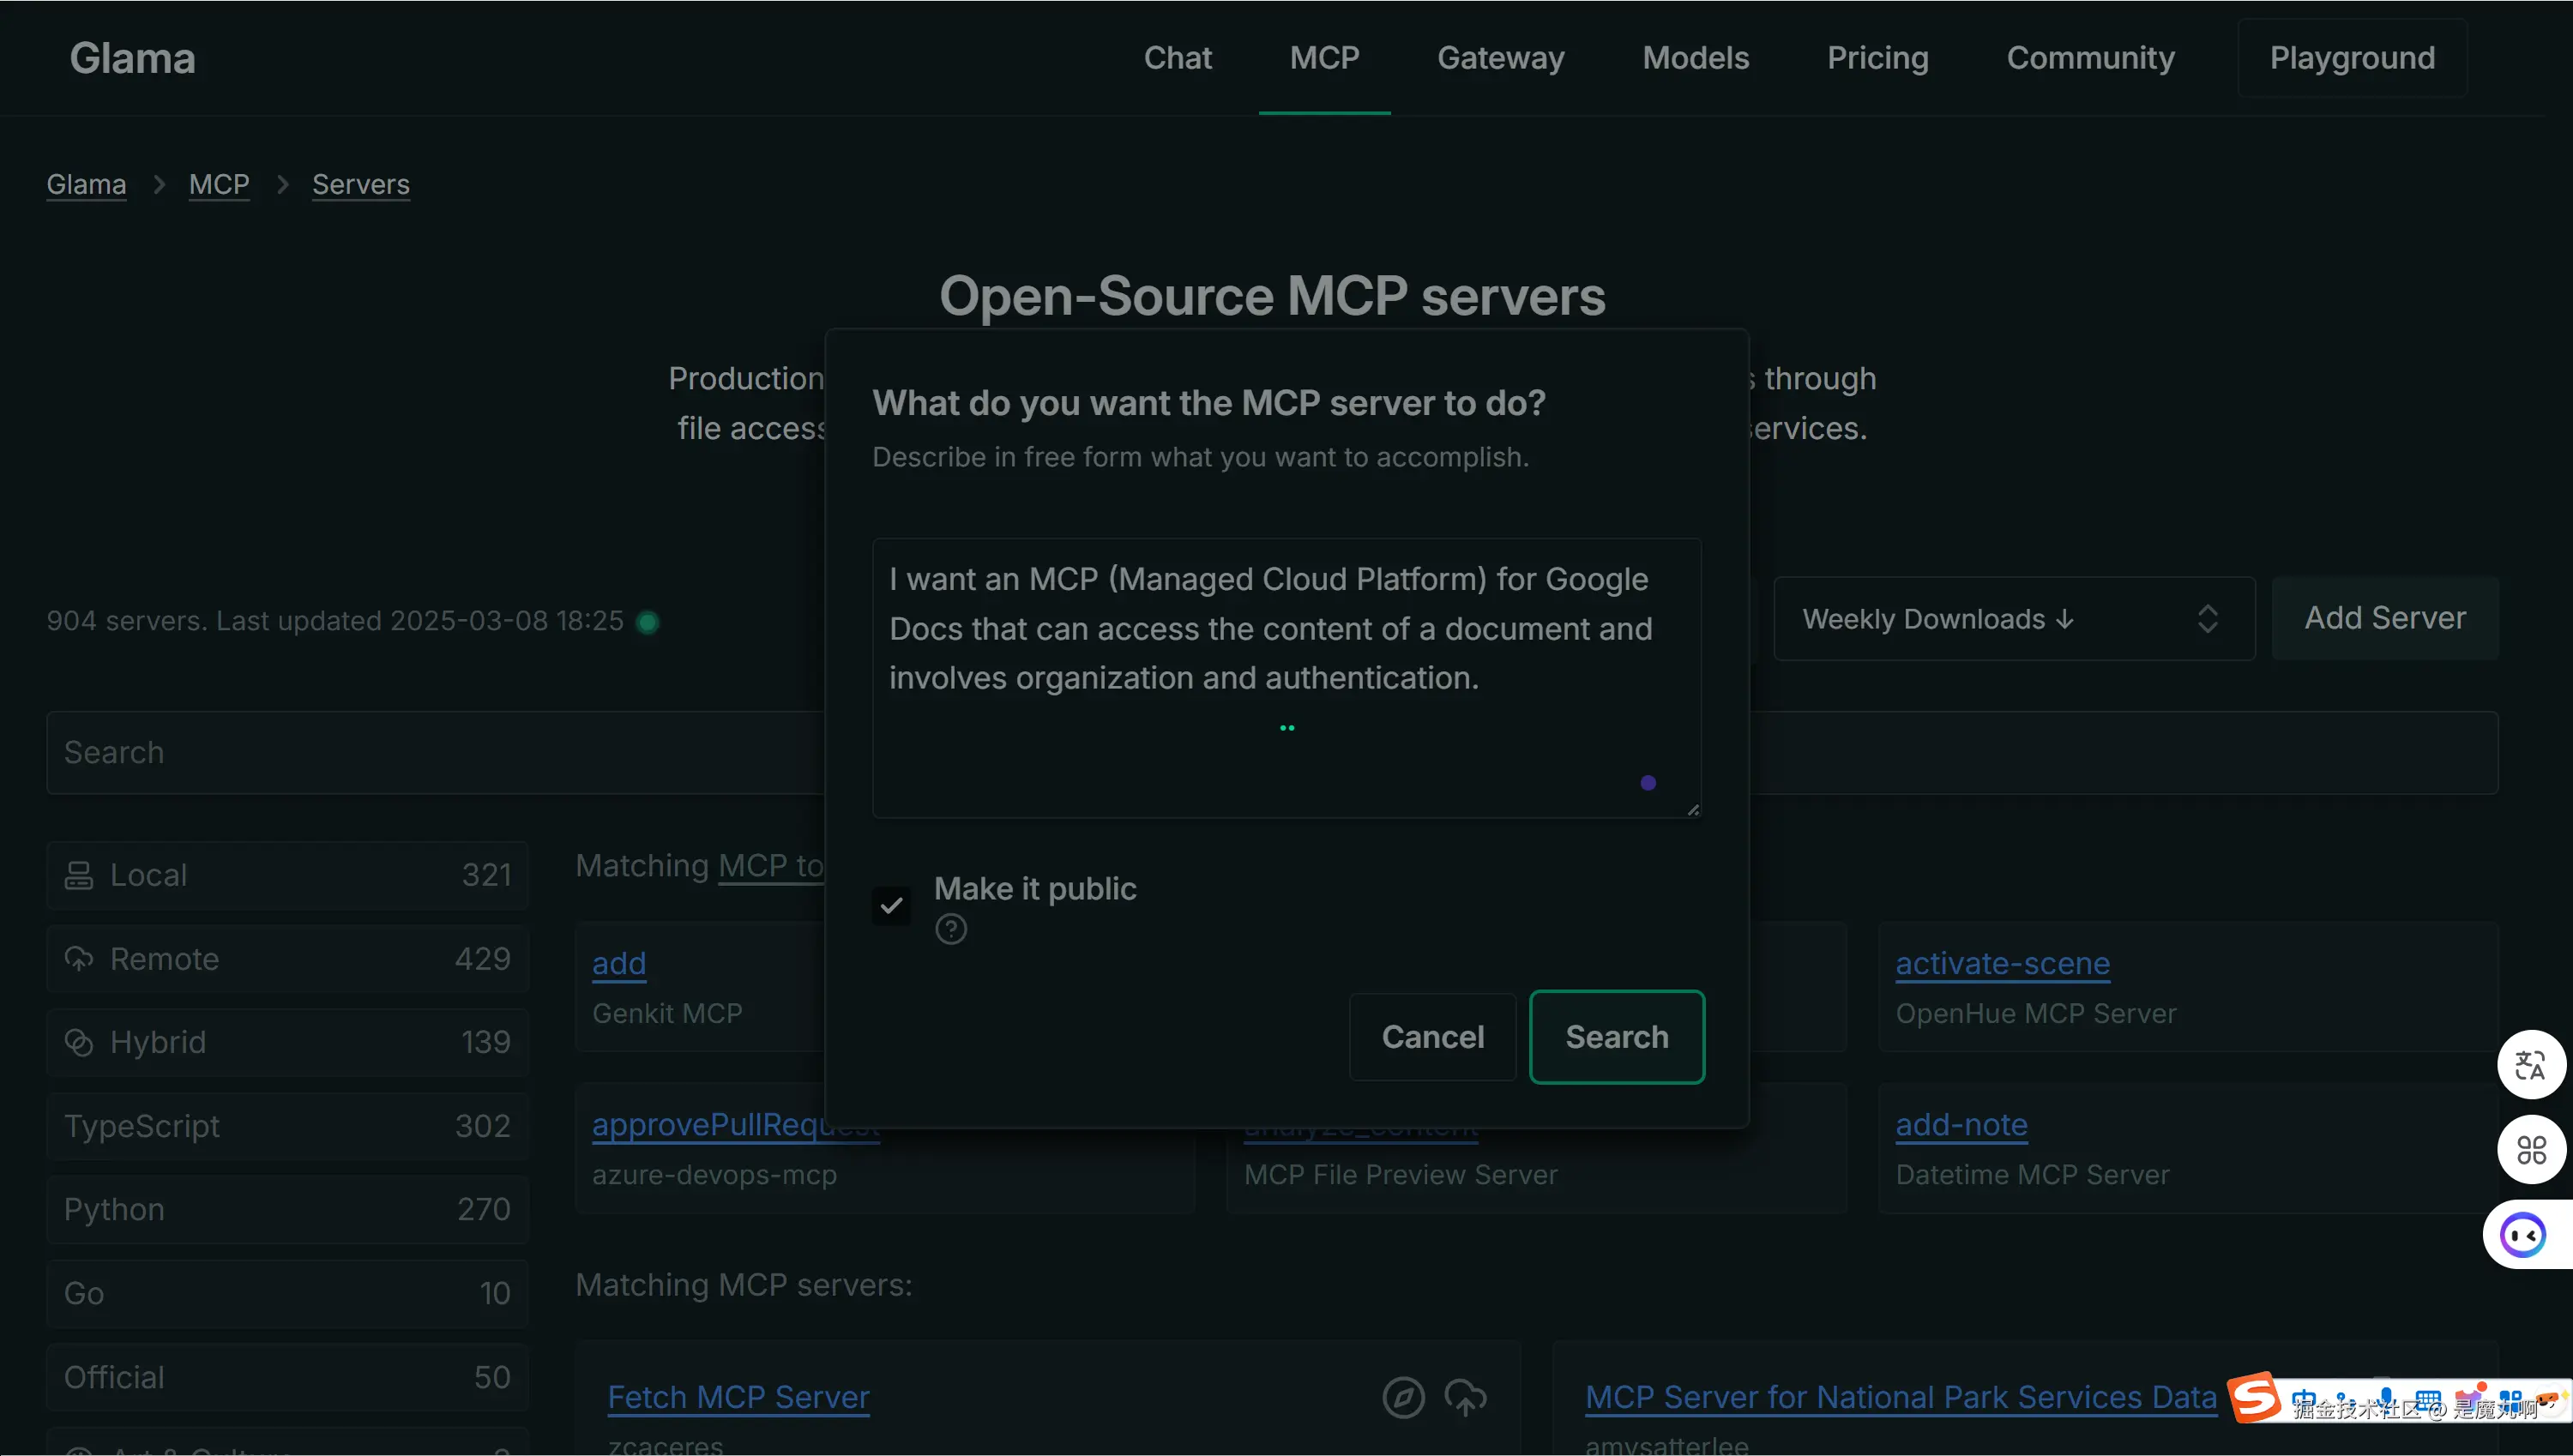Click 'Describe in free form' dialog subtitle
Screen dimensions: 2573x1456
[1200, 457]
